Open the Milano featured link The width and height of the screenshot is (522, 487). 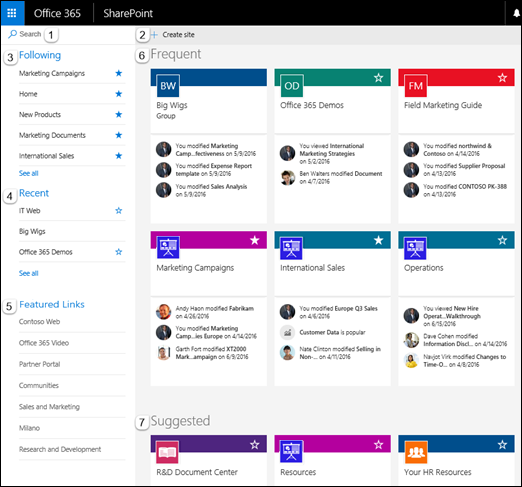[29, 428]
